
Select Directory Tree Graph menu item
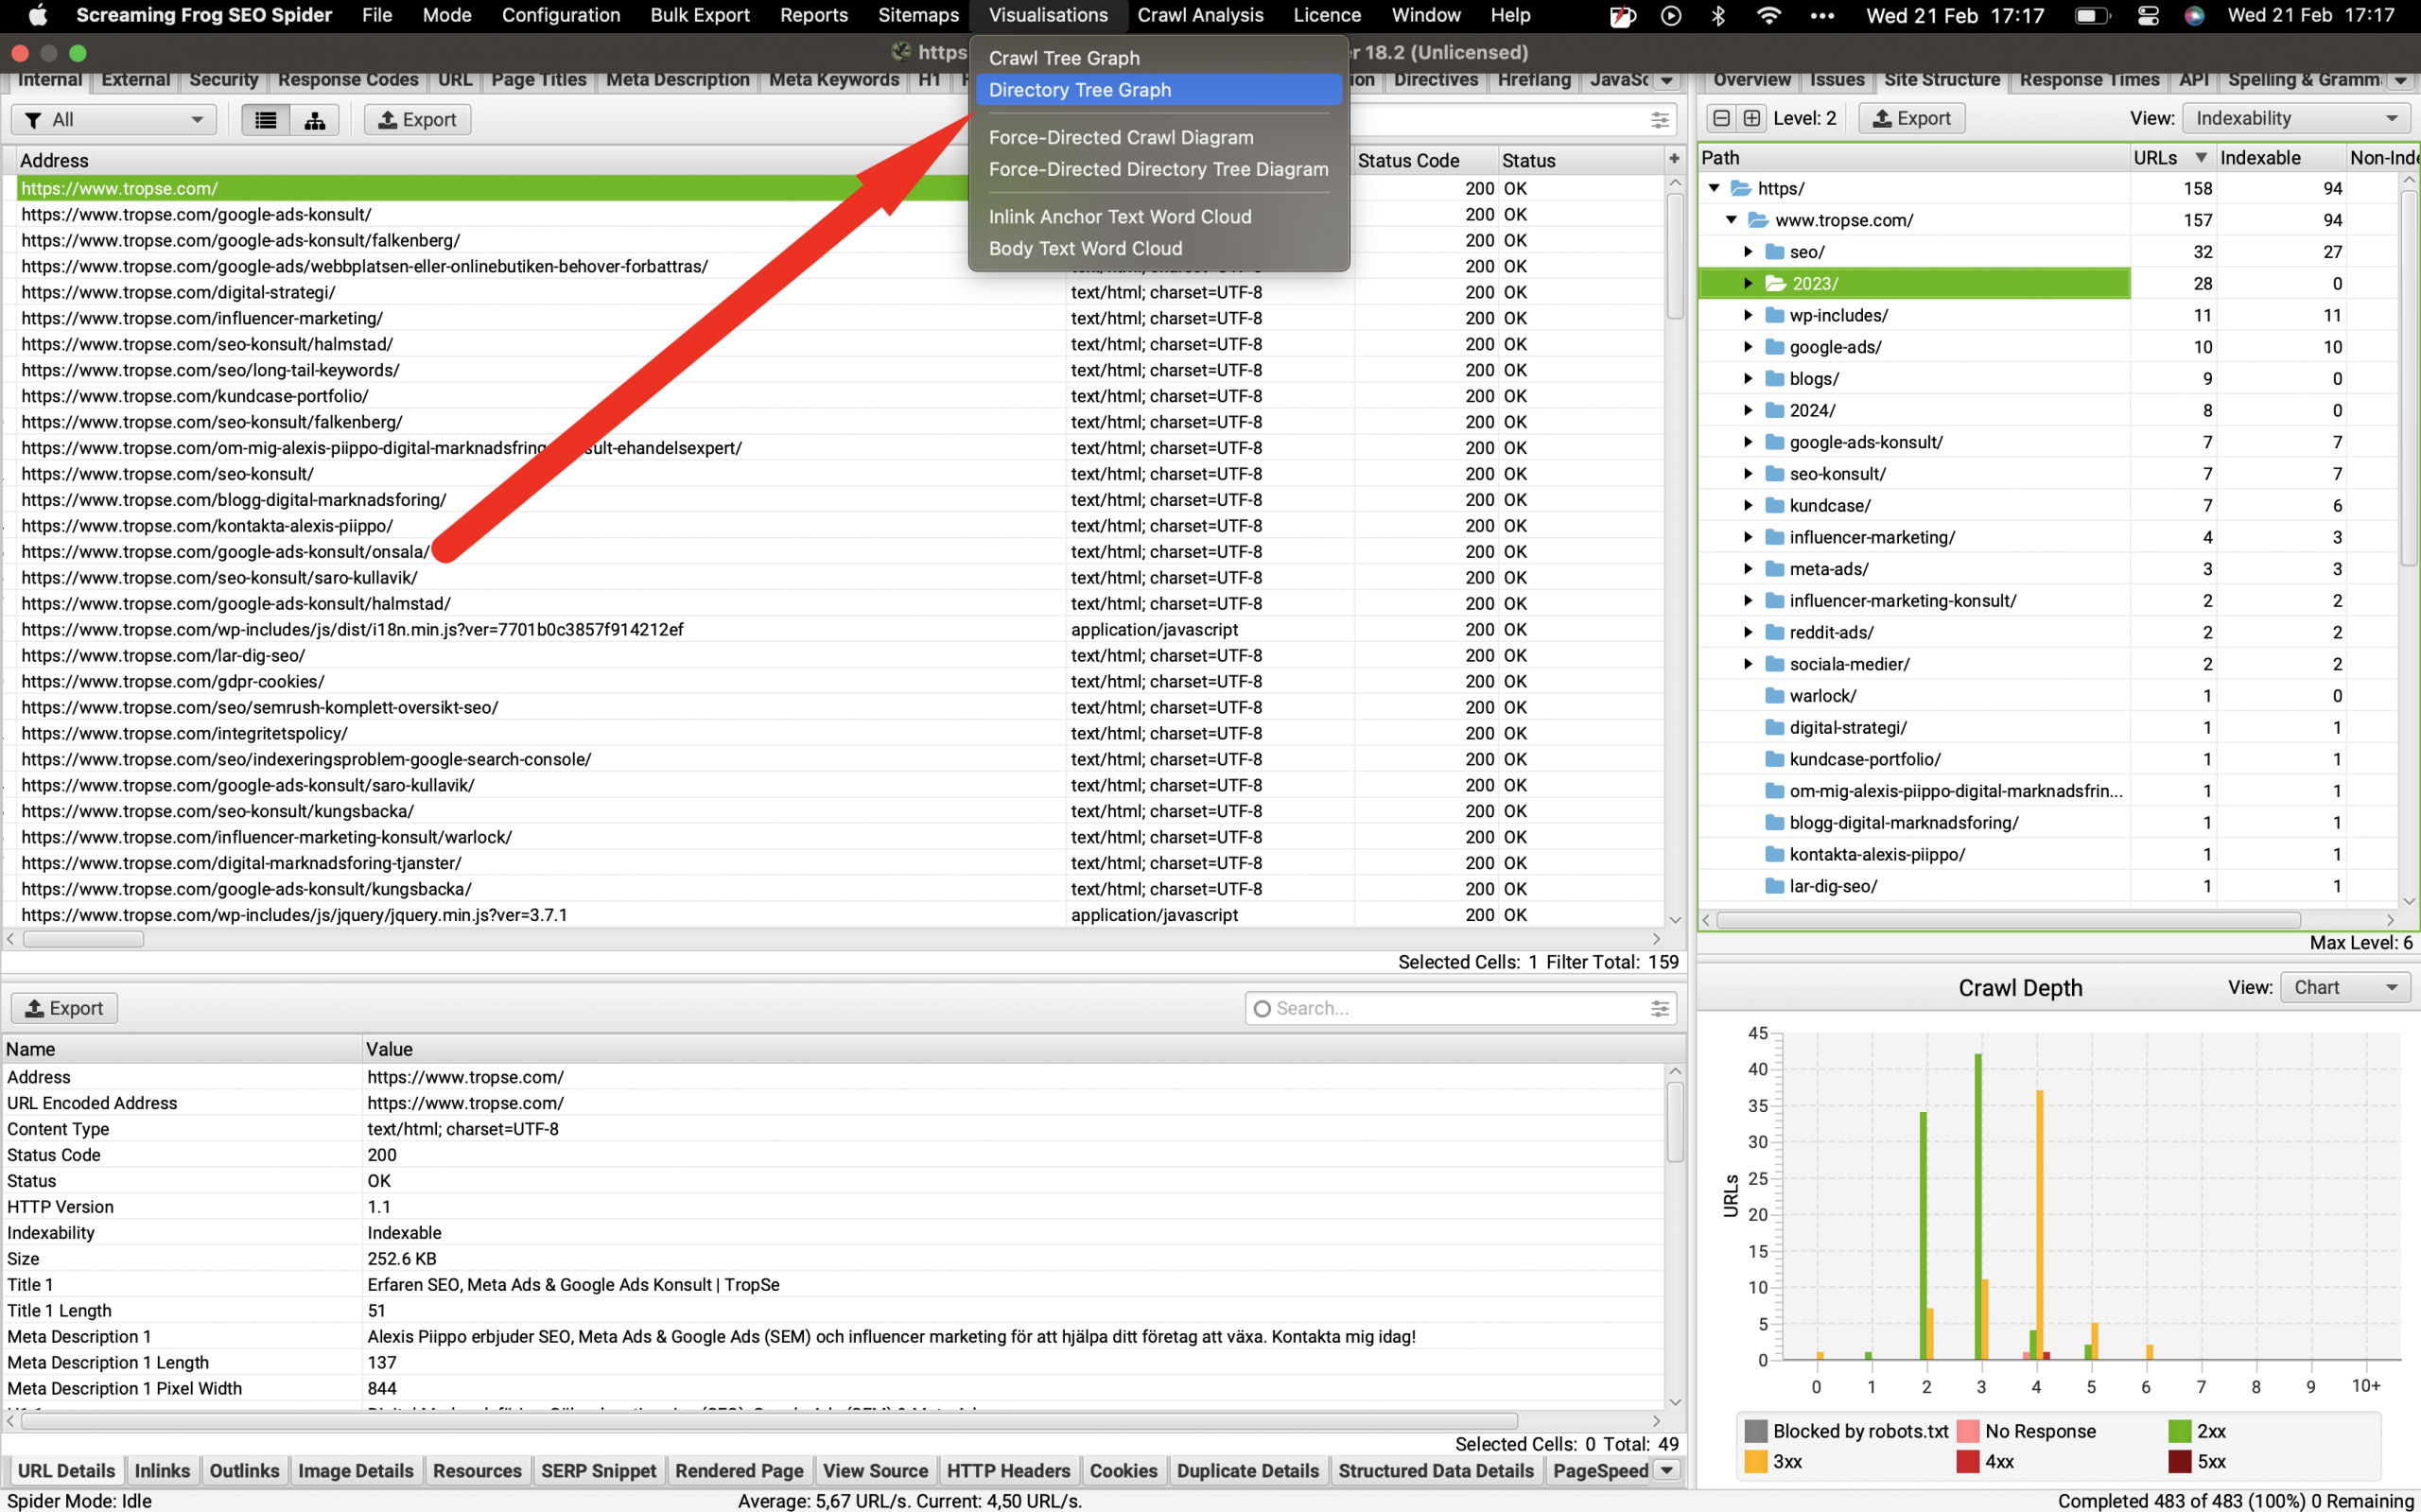coord(1158,90)
